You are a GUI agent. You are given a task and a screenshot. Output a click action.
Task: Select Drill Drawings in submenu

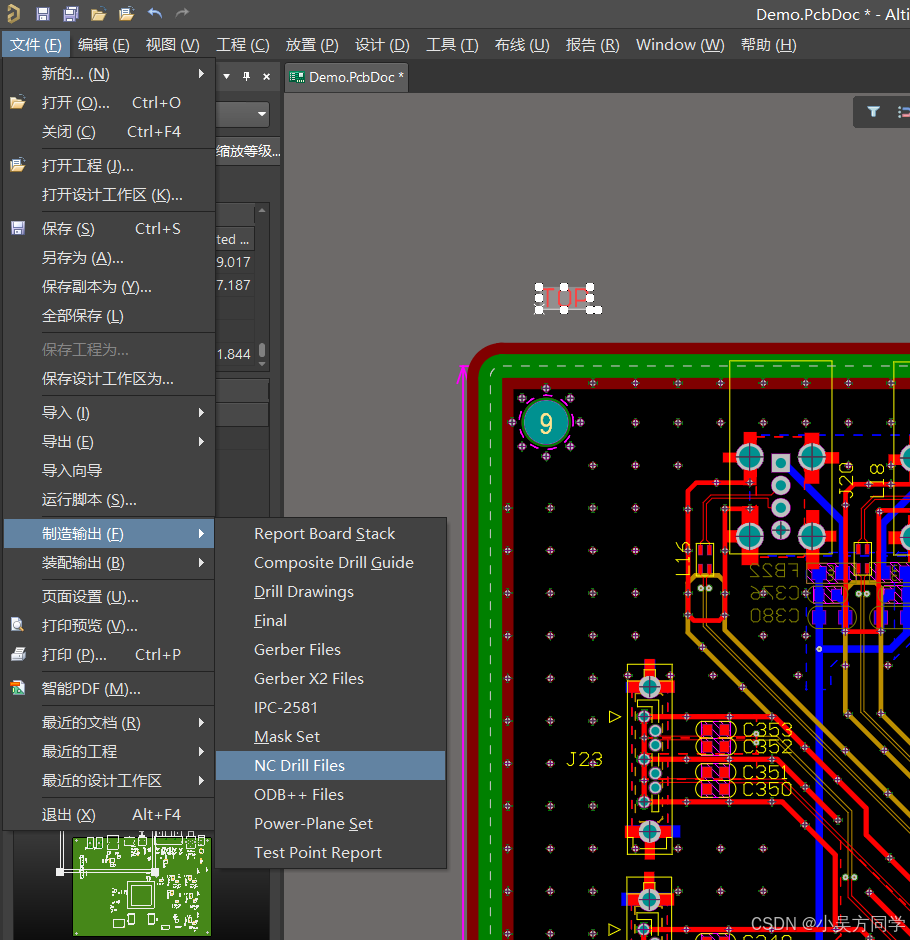[330, 592]
